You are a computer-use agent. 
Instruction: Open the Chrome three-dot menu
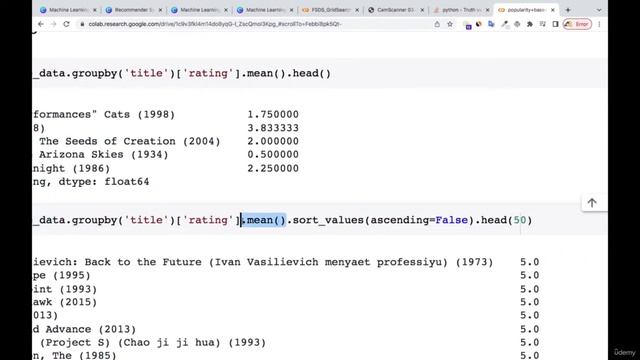tap(599, 24)
